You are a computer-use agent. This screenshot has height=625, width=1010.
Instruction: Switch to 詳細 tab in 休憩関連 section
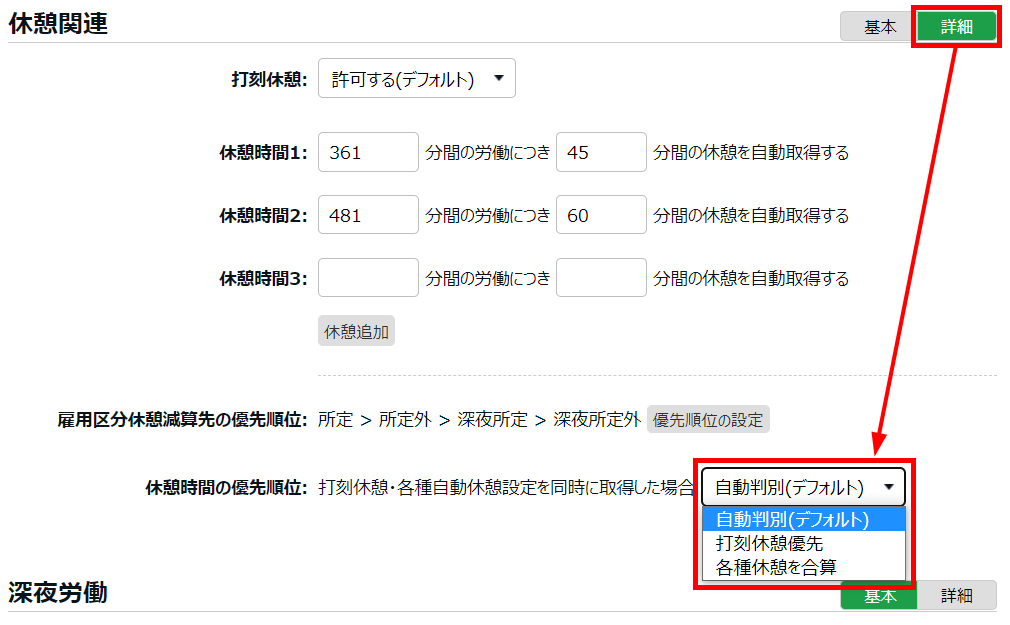(956, 27)
